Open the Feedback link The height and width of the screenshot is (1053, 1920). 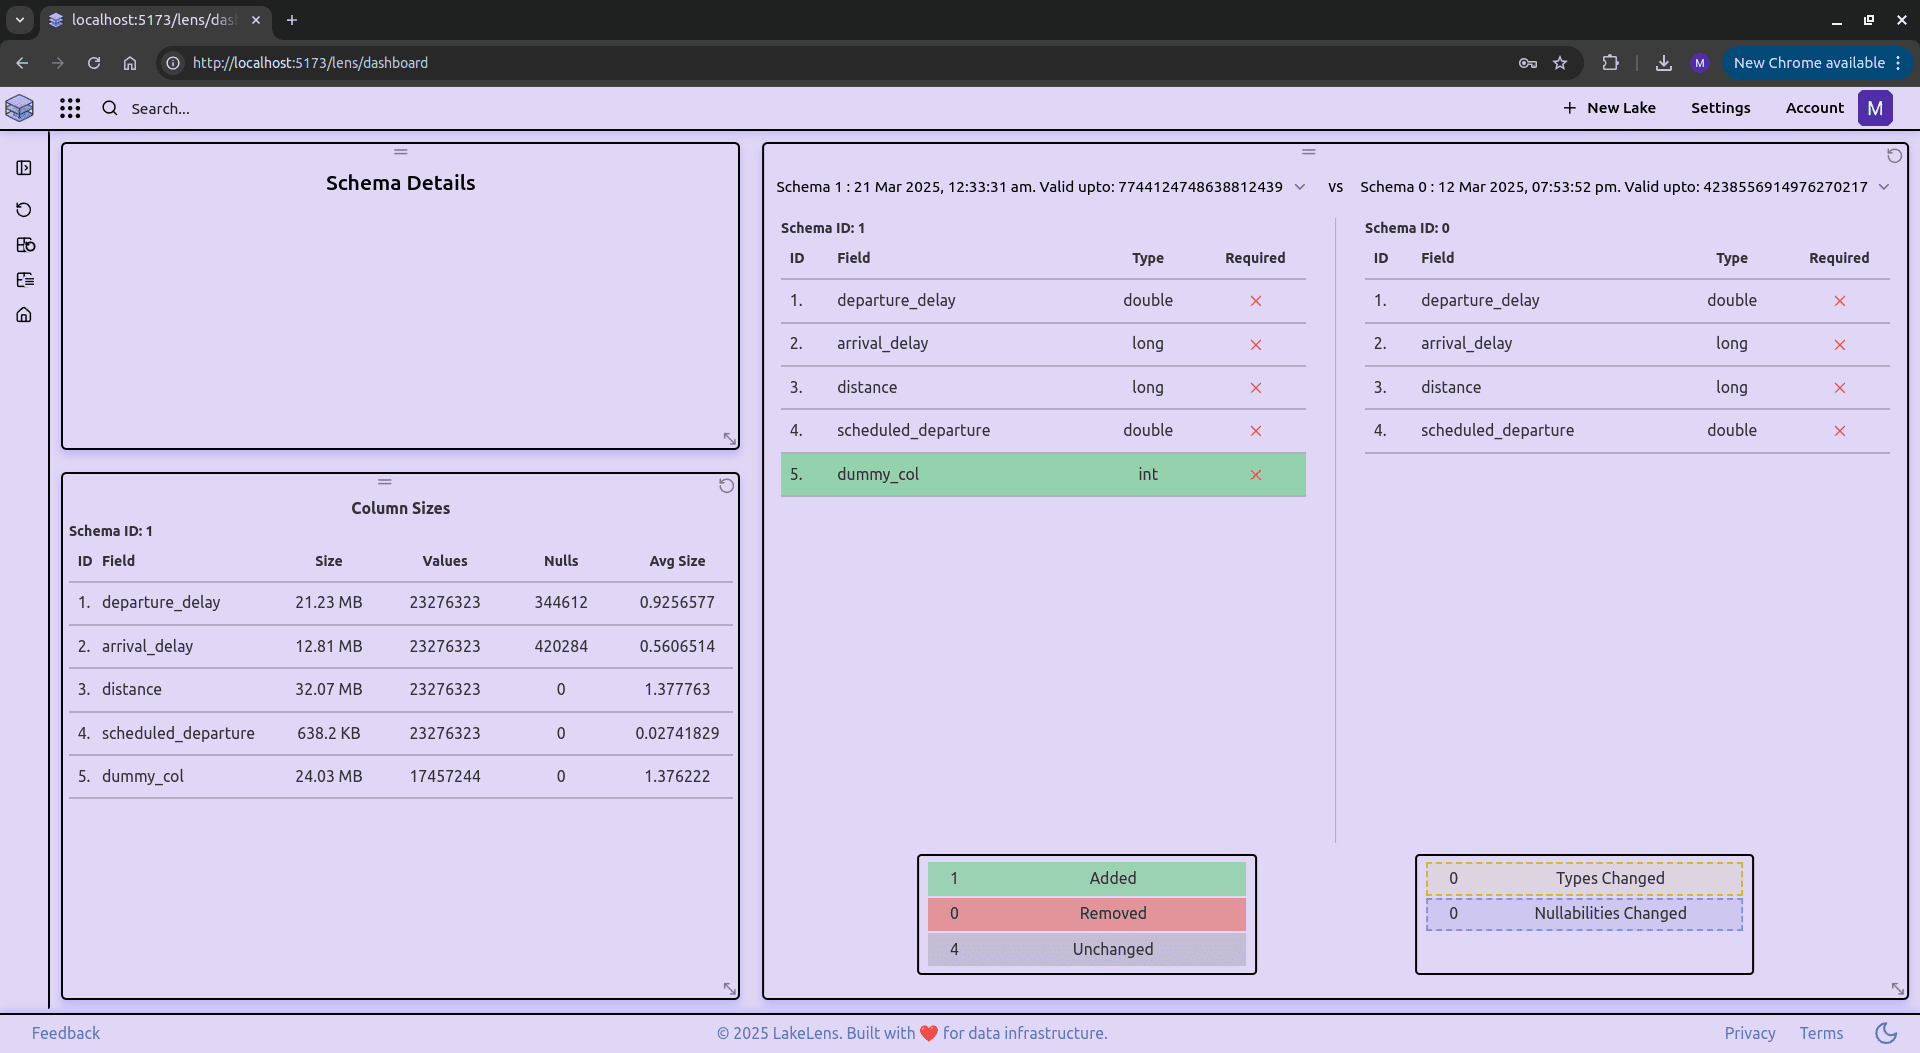point(66,1033)
